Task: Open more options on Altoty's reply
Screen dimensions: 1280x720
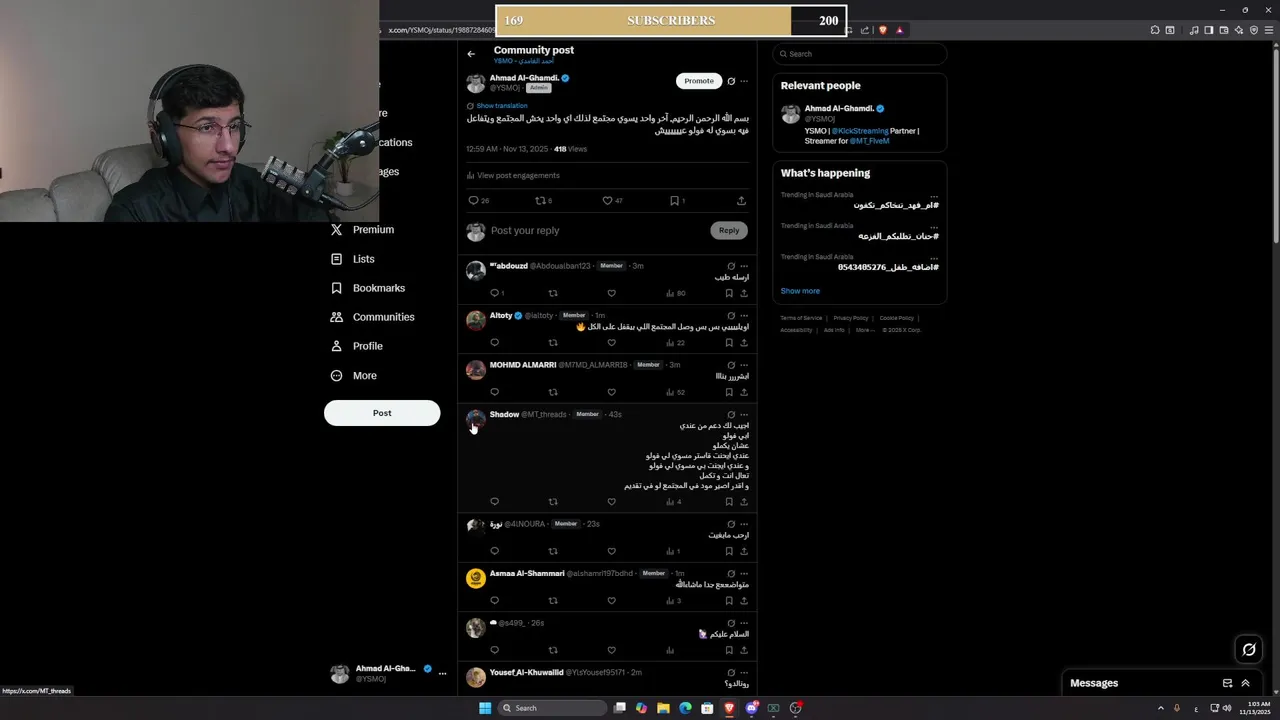Action: [744, 315]
